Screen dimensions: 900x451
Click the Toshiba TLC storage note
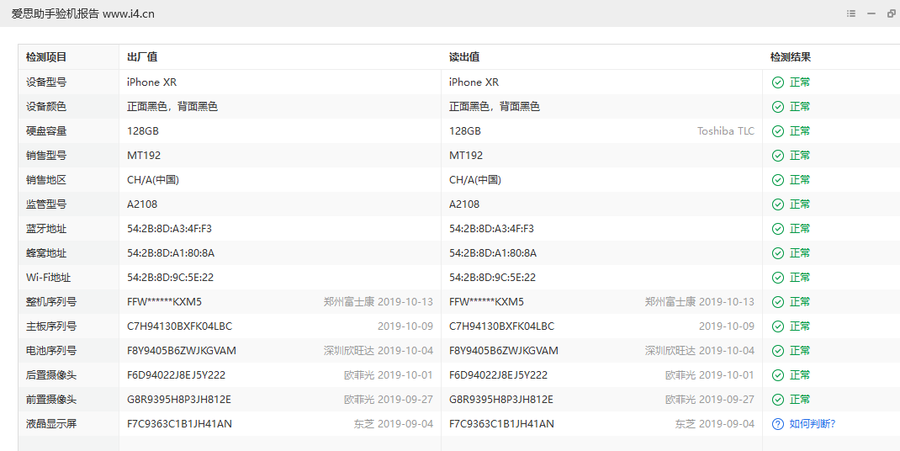pyautogui.click(x=726, y=131)
